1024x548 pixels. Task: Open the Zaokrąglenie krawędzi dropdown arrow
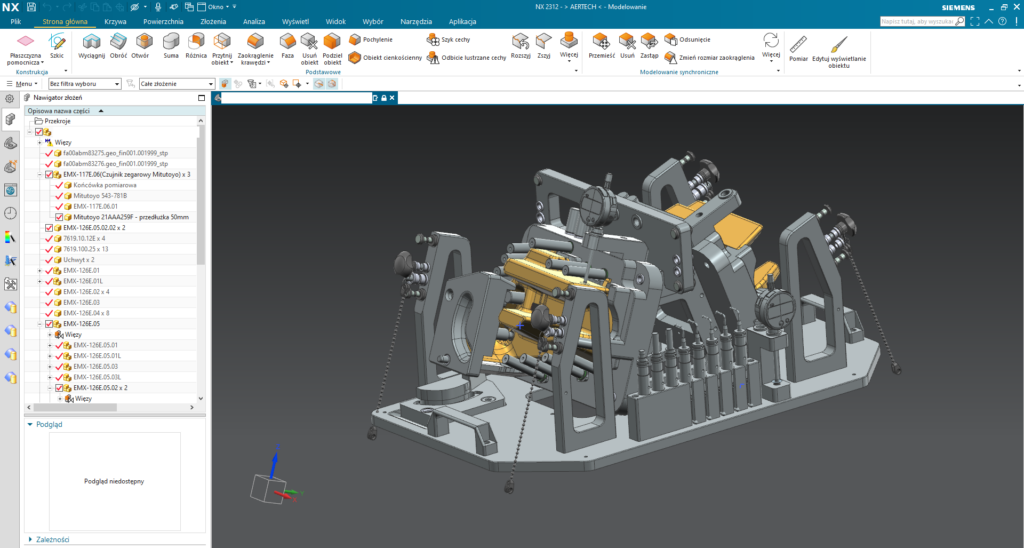[268, 63]
